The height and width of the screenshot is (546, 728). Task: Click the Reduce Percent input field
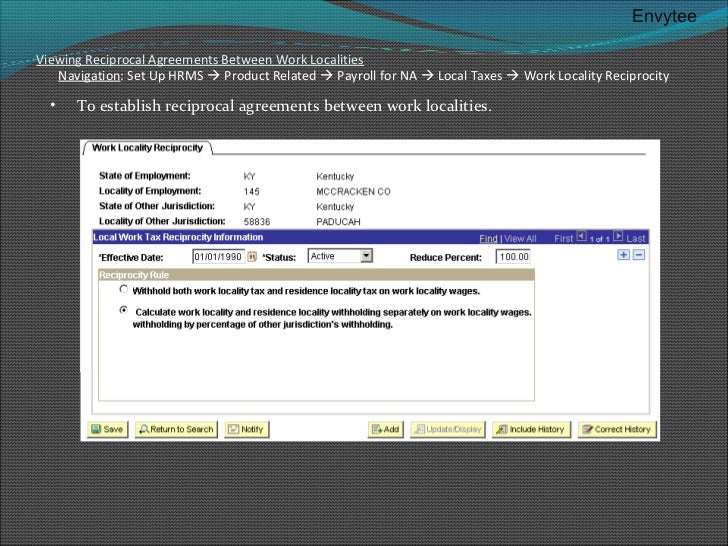click(513, 257)
